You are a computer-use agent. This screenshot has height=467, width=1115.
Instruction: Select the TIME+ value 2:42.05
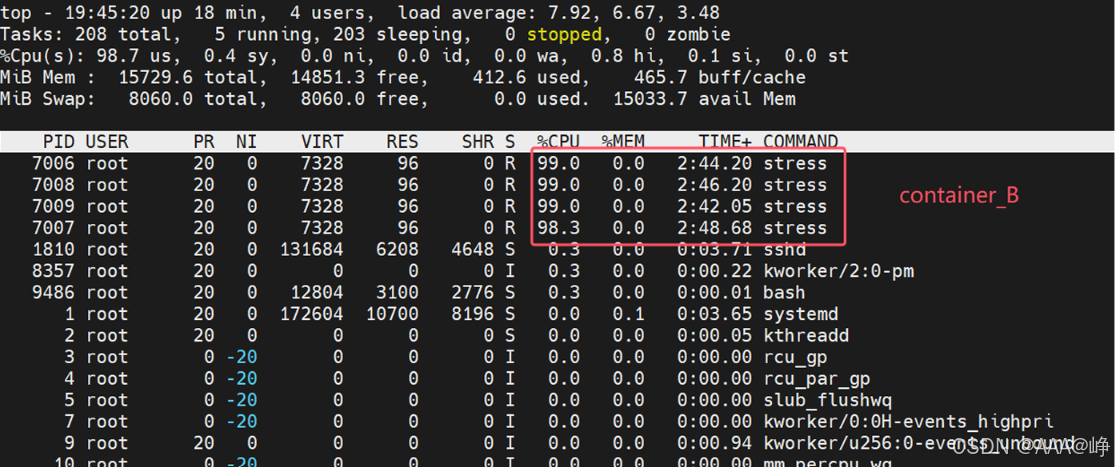pyautogui.click(x=714, y=206)
